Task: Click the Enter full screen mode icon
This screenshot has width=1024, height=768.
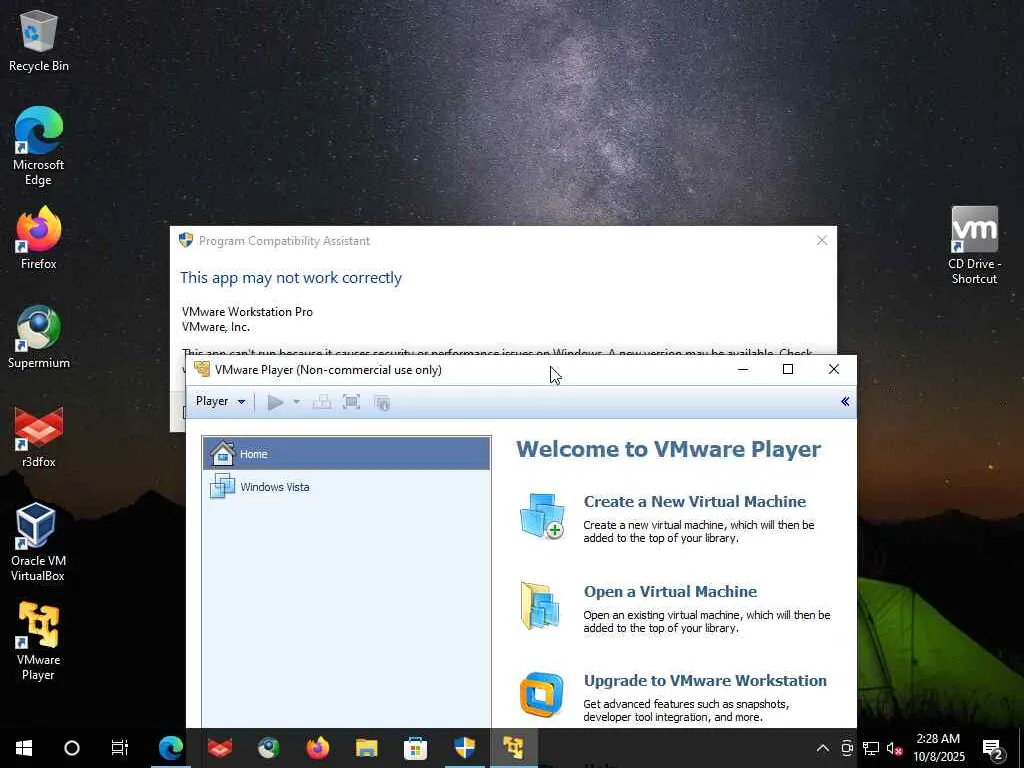Action: coord(351,402)
